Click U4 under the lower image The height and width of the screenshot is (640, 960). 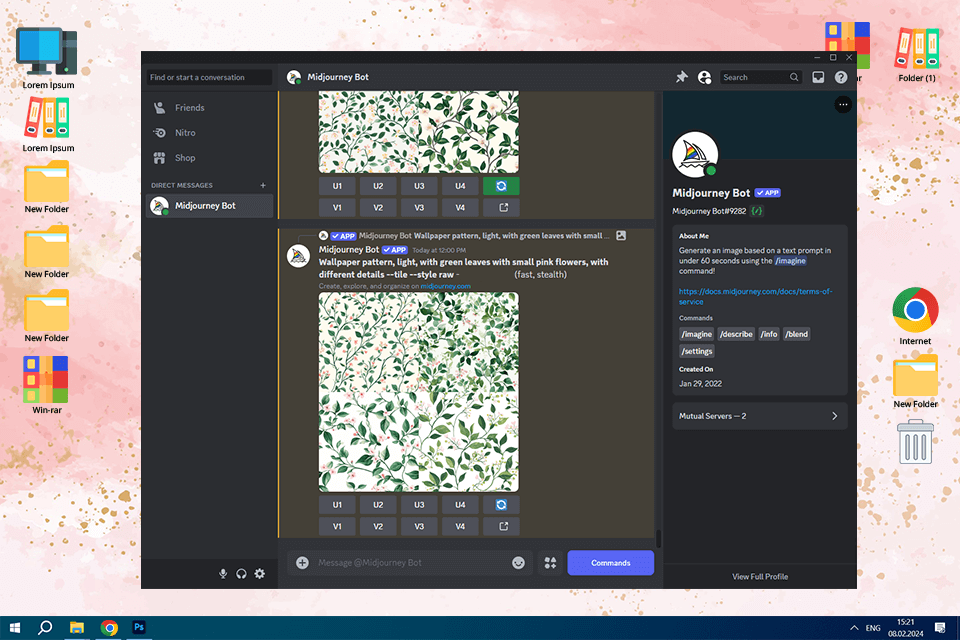(460, 505)
